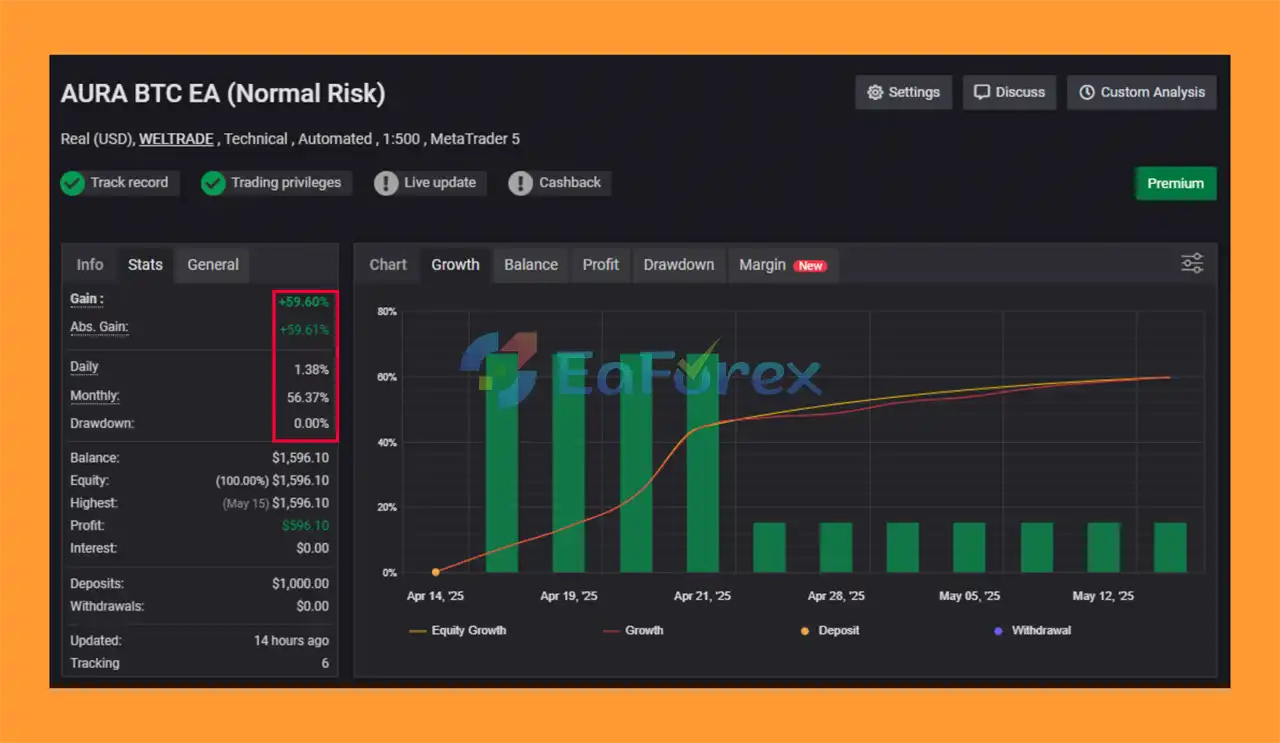Switch to the Balance chart tab

click(x=531, y=265)
